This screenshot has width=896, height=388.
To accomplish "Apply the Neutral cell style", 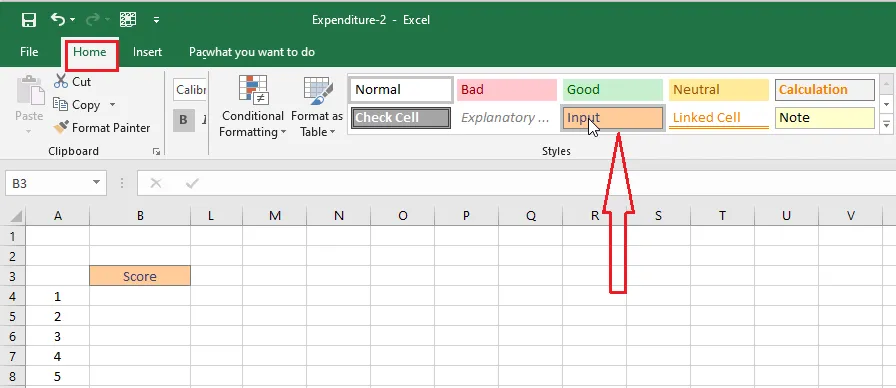I will tap(719, 90).
